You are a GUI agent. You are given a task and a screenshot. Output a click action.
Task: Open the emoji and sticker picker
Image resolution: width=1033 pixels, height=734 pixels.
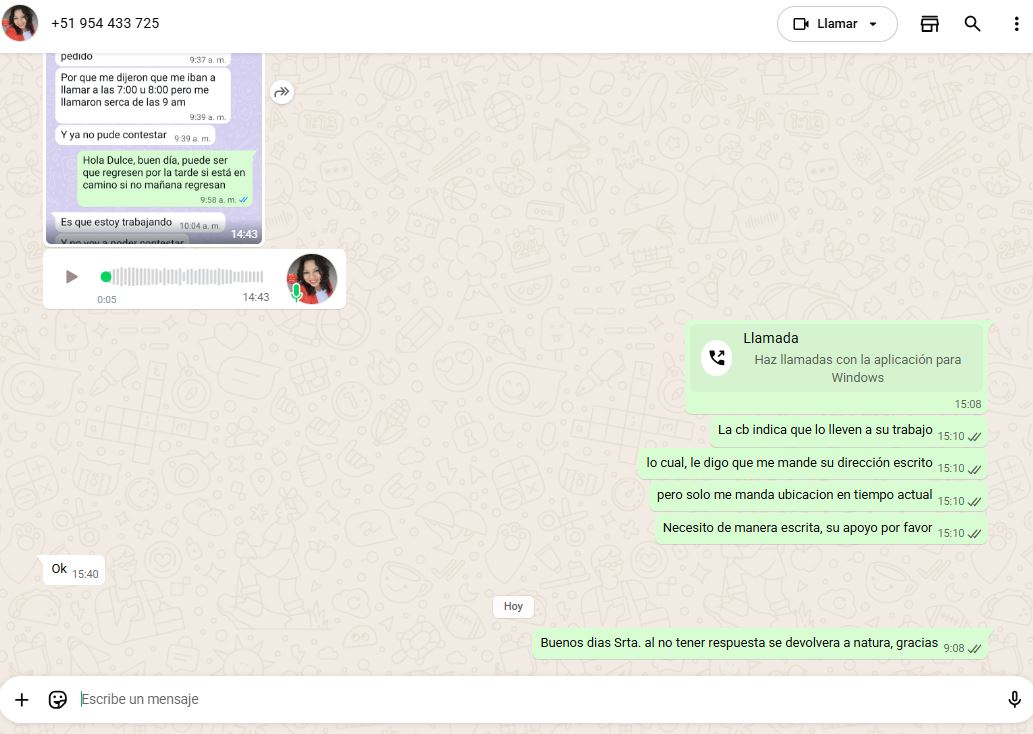tap(58, 700)
